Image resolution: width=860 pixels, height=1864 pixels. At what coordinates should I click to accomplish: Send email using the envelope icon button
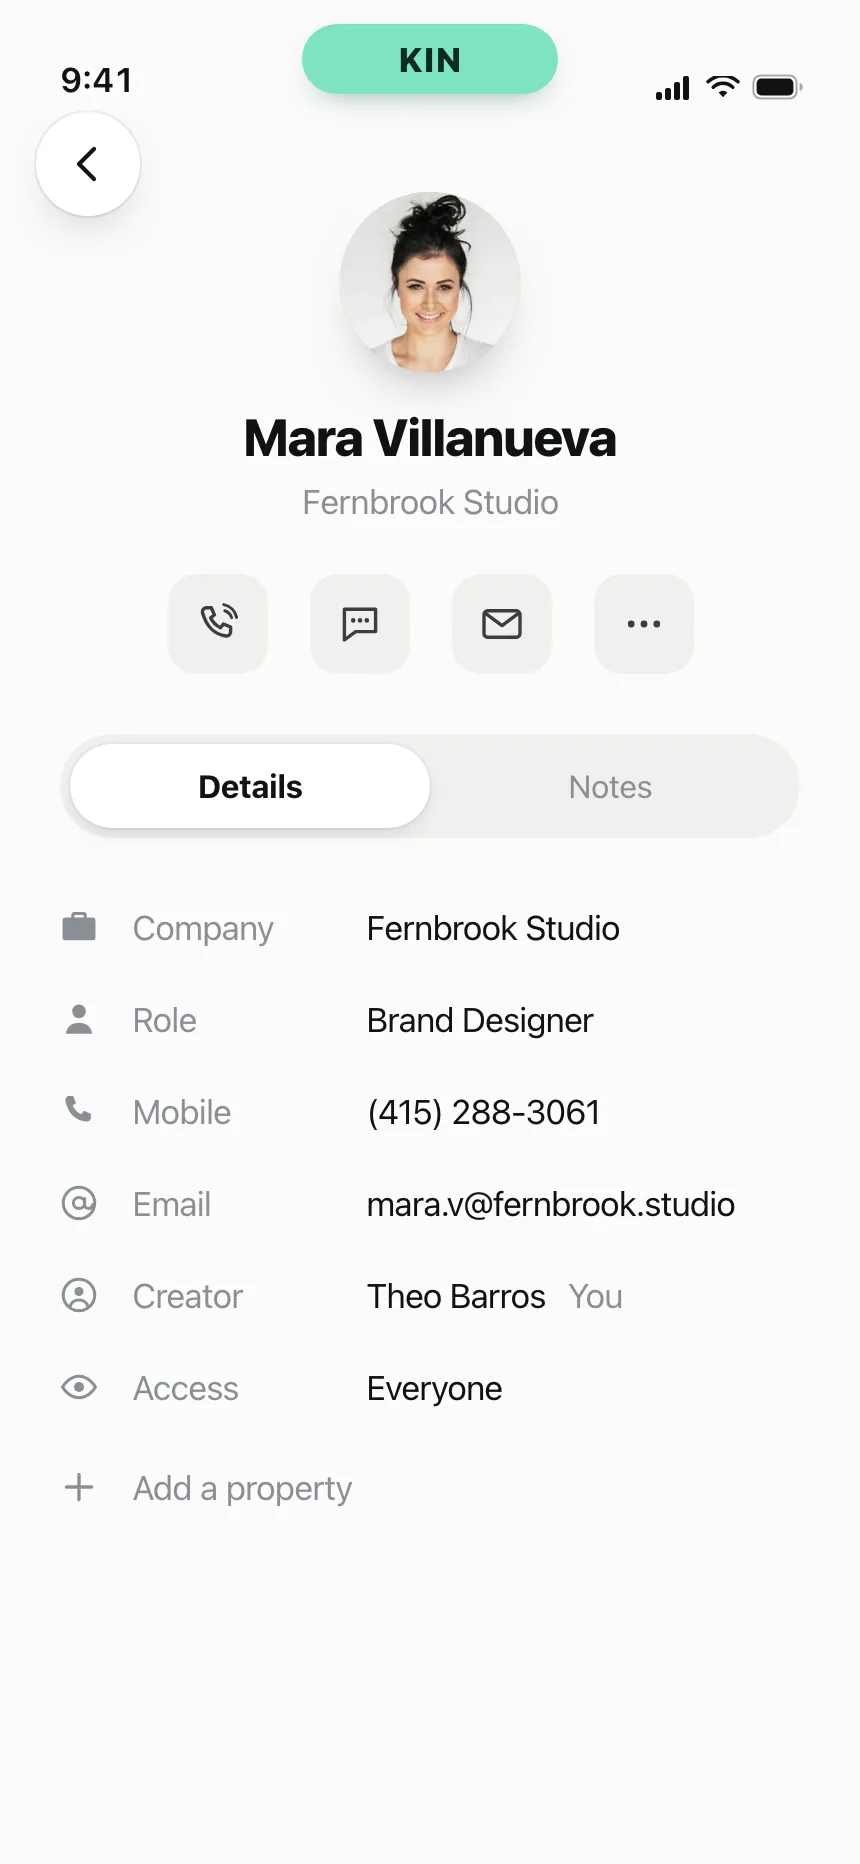(502, 623)
